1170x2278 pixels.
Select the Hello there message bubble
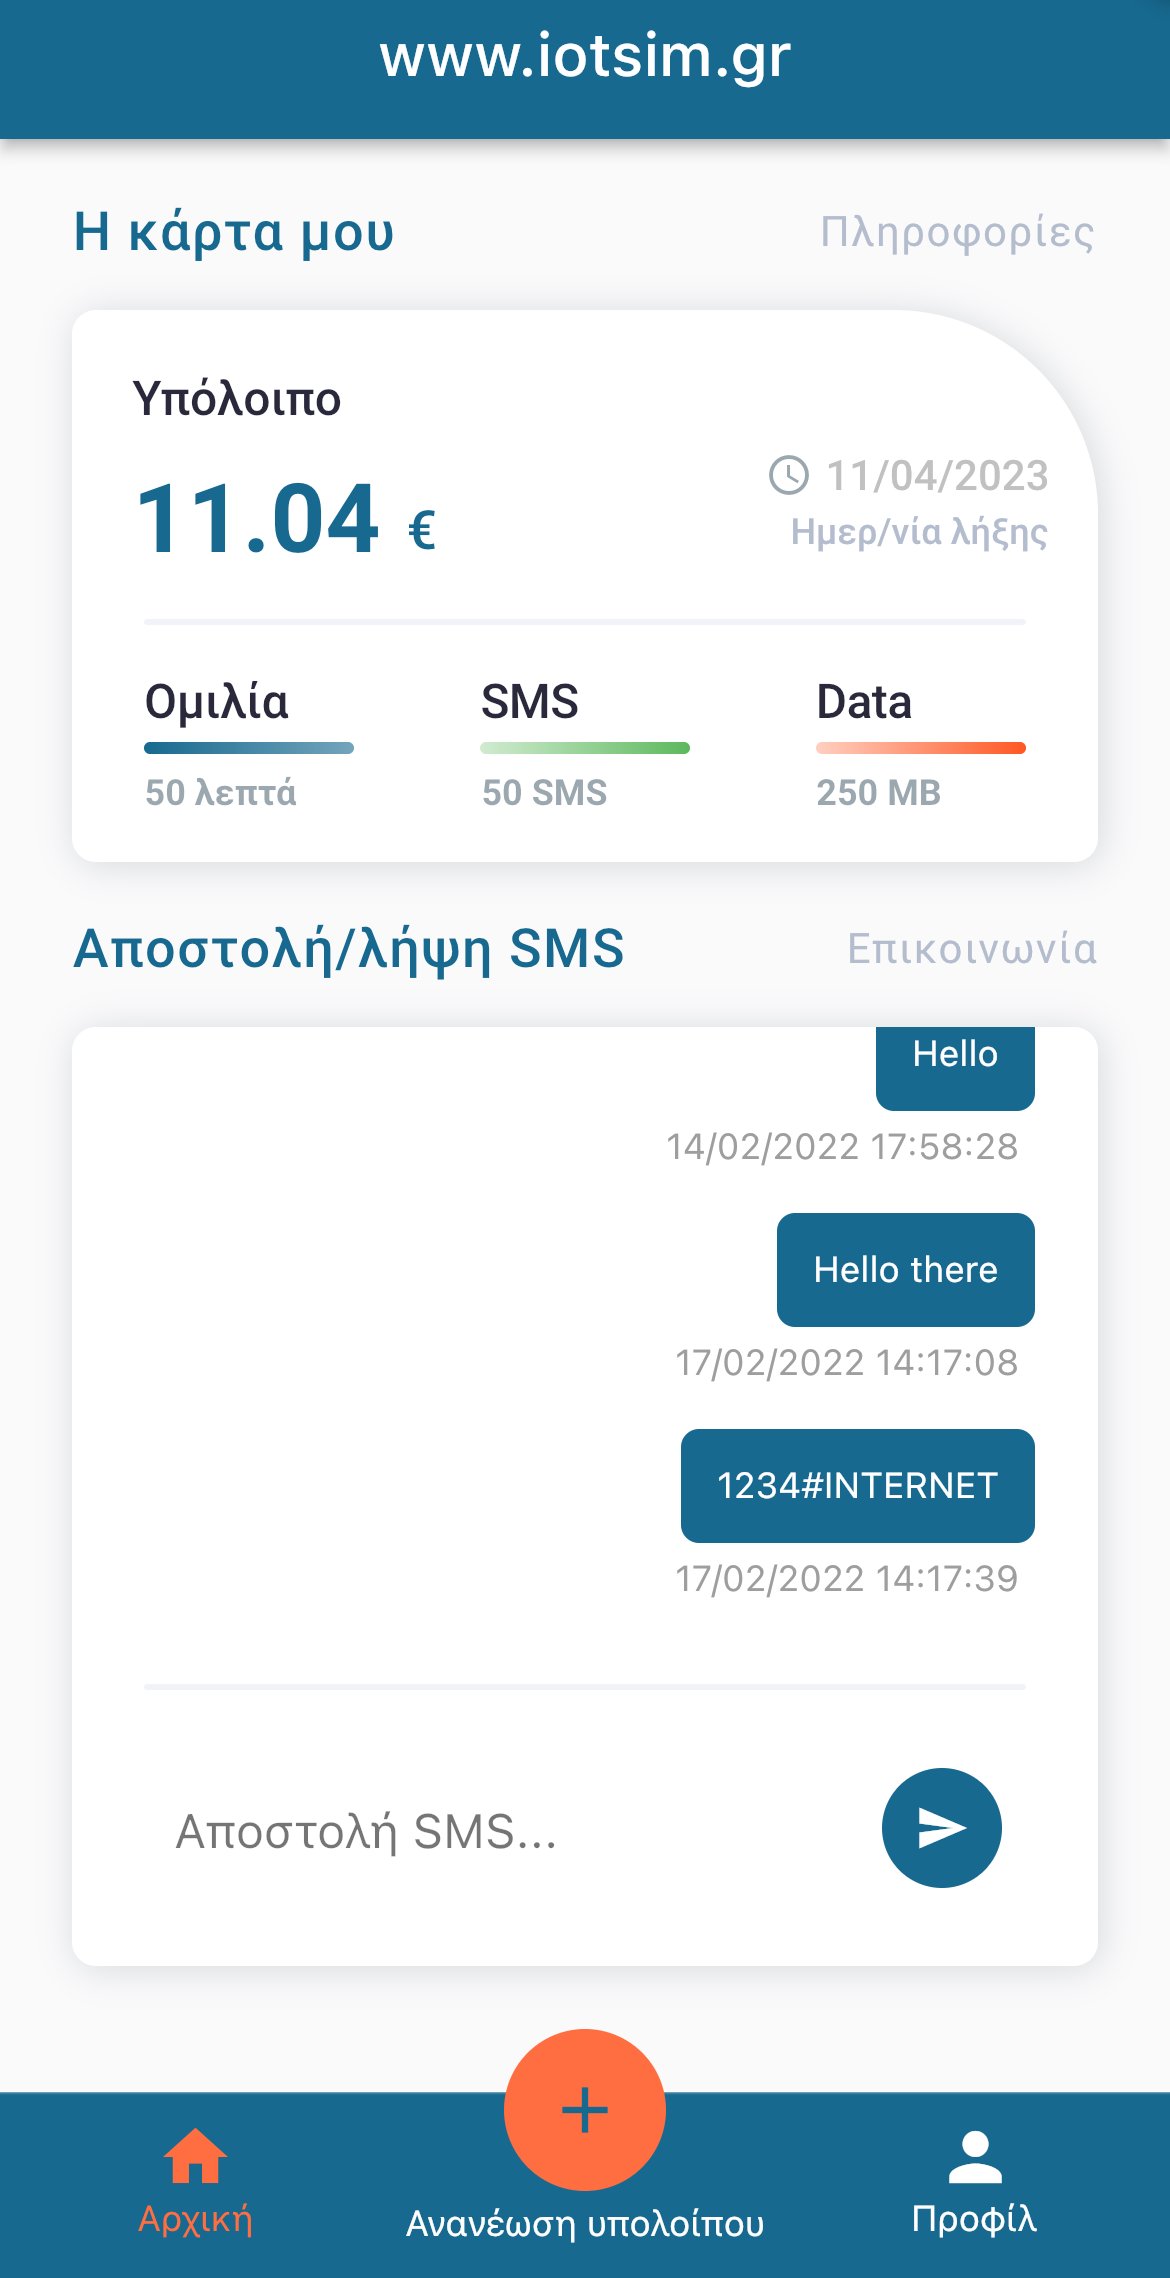point(906,1270)
